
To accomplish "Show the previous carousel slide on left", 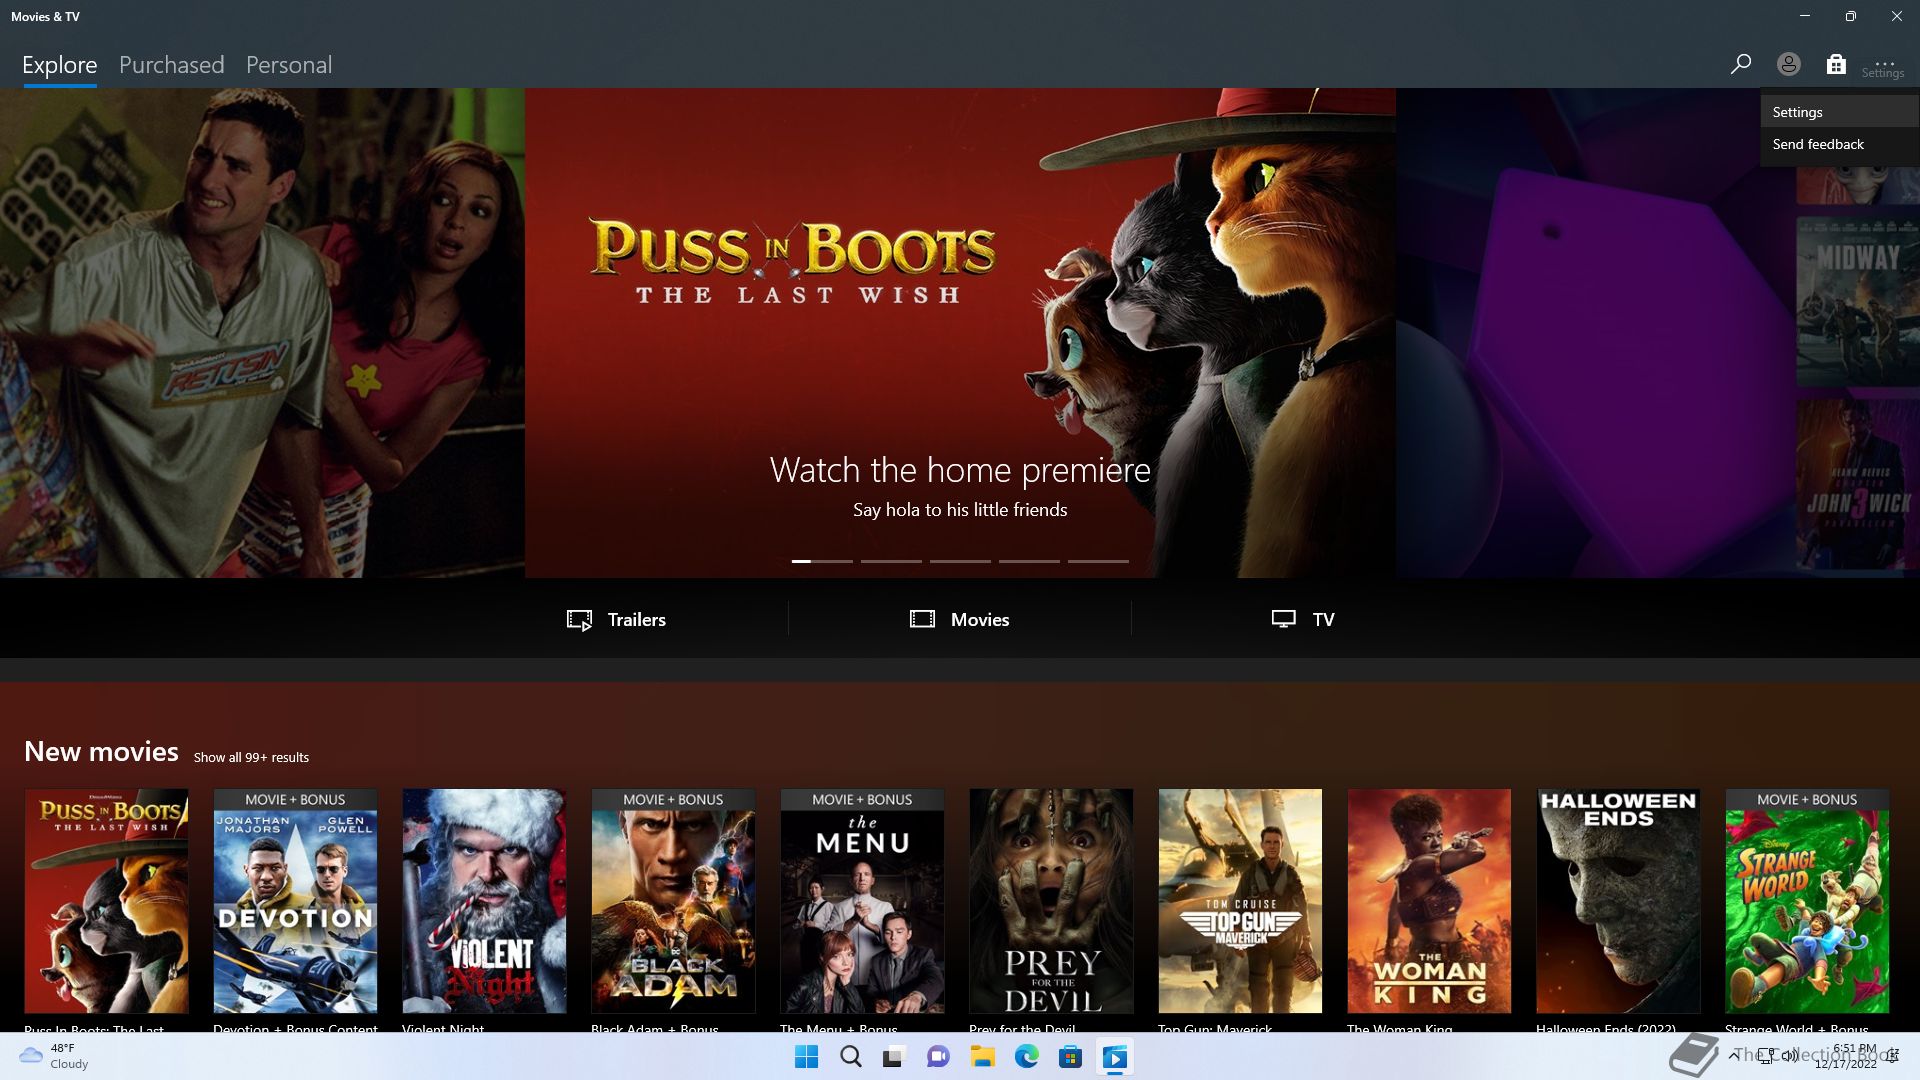I will 262,333.
